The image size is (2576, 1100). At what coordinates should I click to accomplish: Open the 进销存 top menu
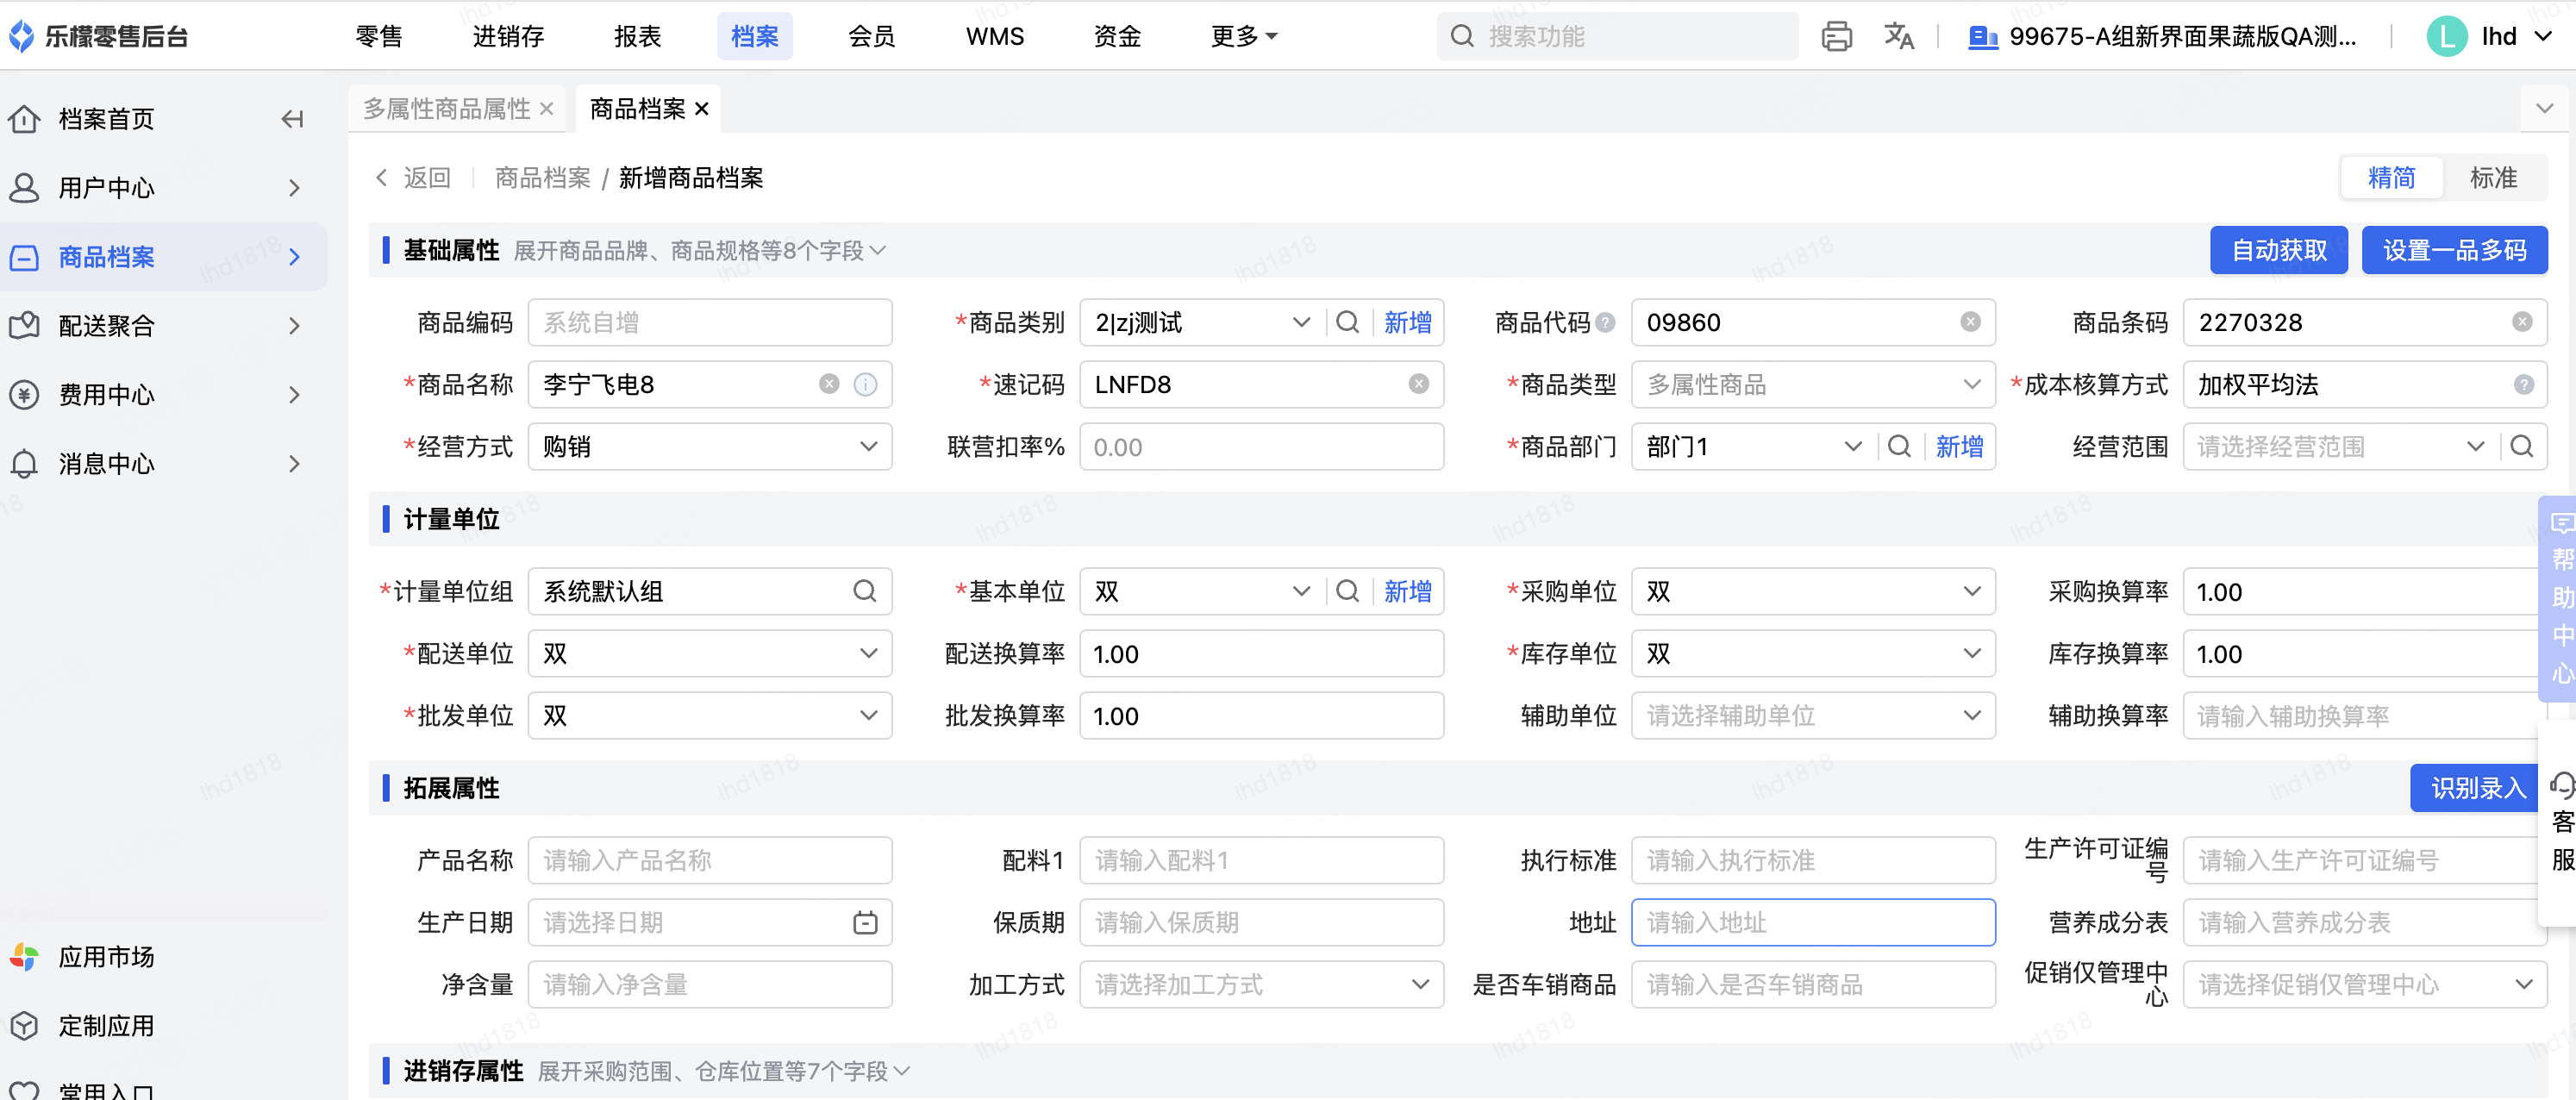click(x=508, y=37)
